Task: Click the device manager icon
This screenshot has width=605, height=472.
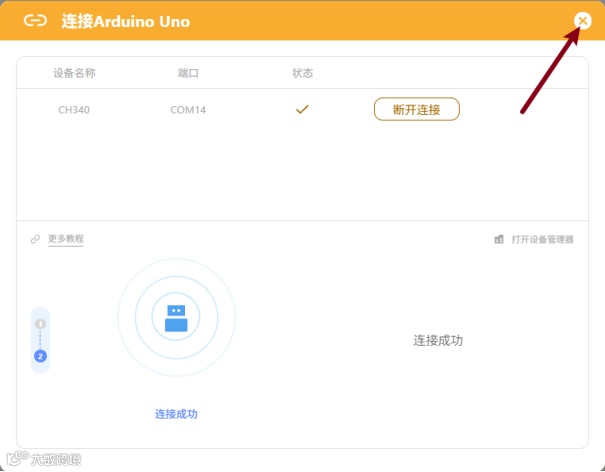Action: [x=499, y=239]
